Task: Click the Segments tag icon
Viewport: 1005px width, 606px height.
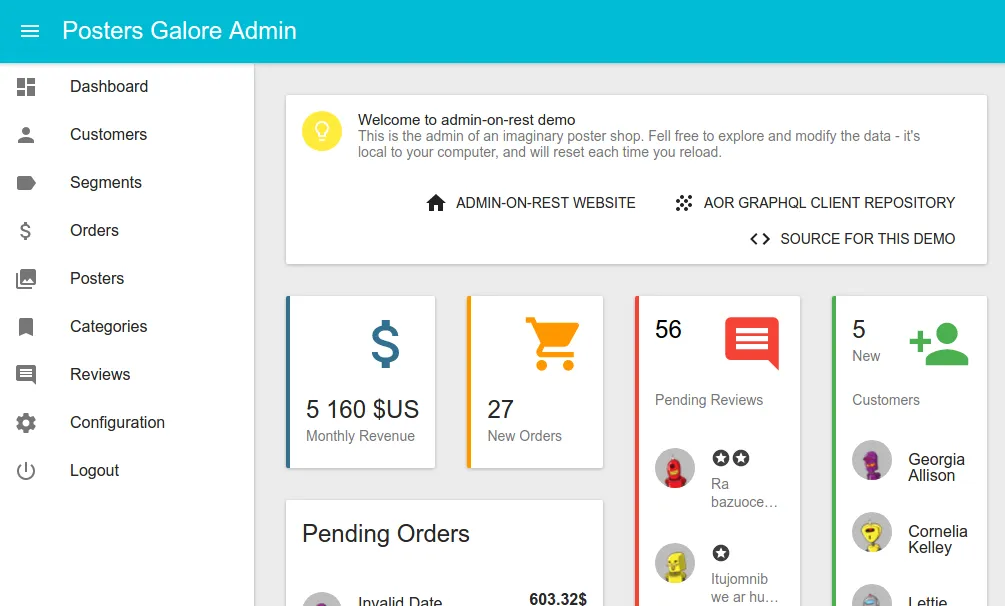Action: coord(26,183)
